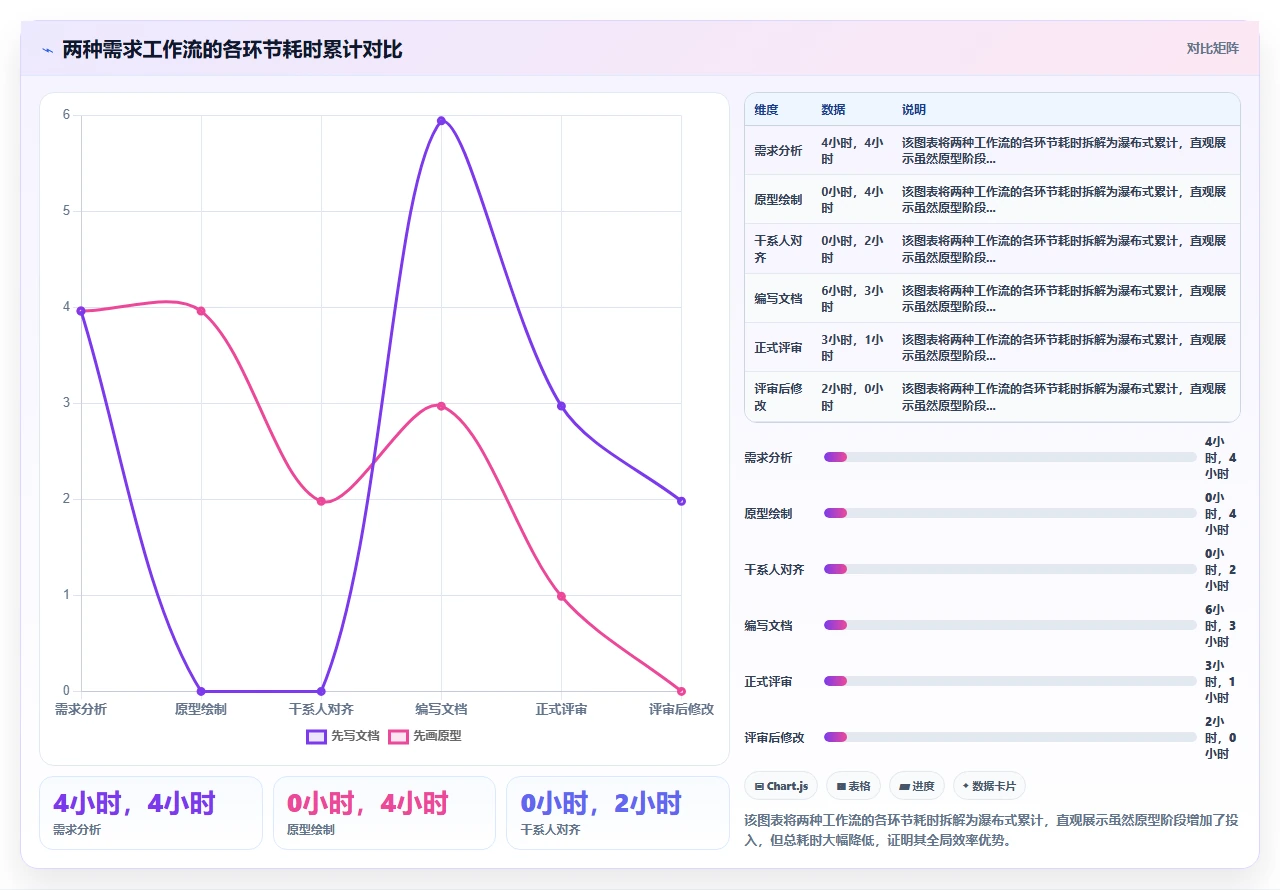Image resolution: width=1280 pixels, height=890 pixels.
Task: Open the 需求分析 stat card
Action: [x=151, y=813]
